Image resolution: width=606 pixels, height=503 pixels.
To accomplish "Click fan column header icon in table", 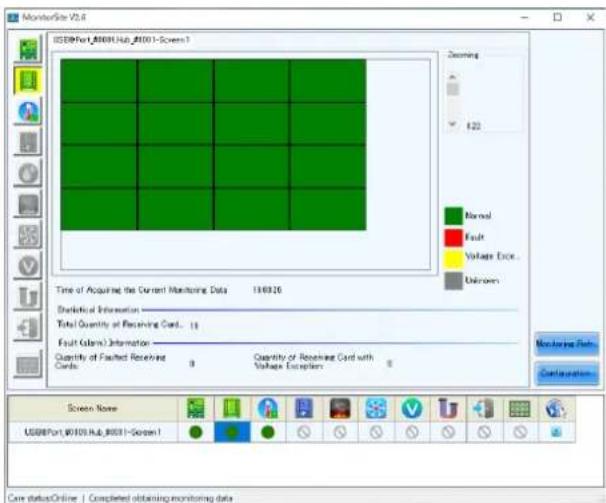I will (x=376, y=408).
